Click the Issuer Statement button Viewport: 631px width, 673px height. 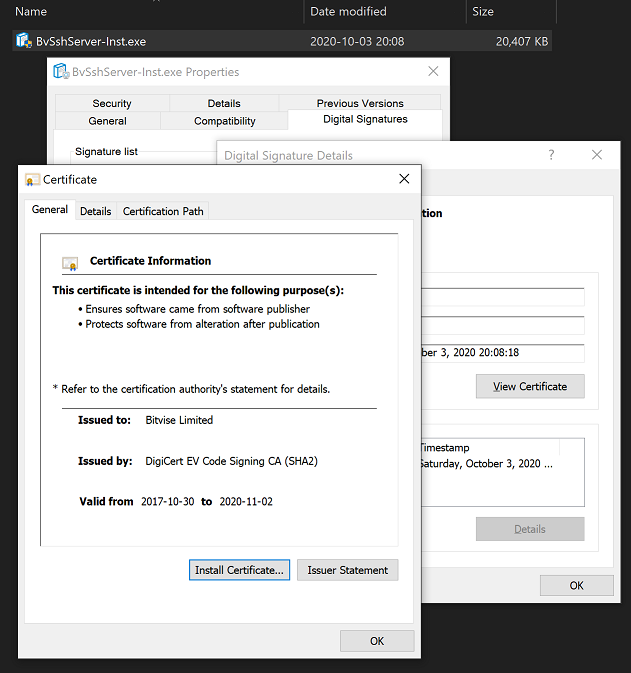(x=347, y=570)
